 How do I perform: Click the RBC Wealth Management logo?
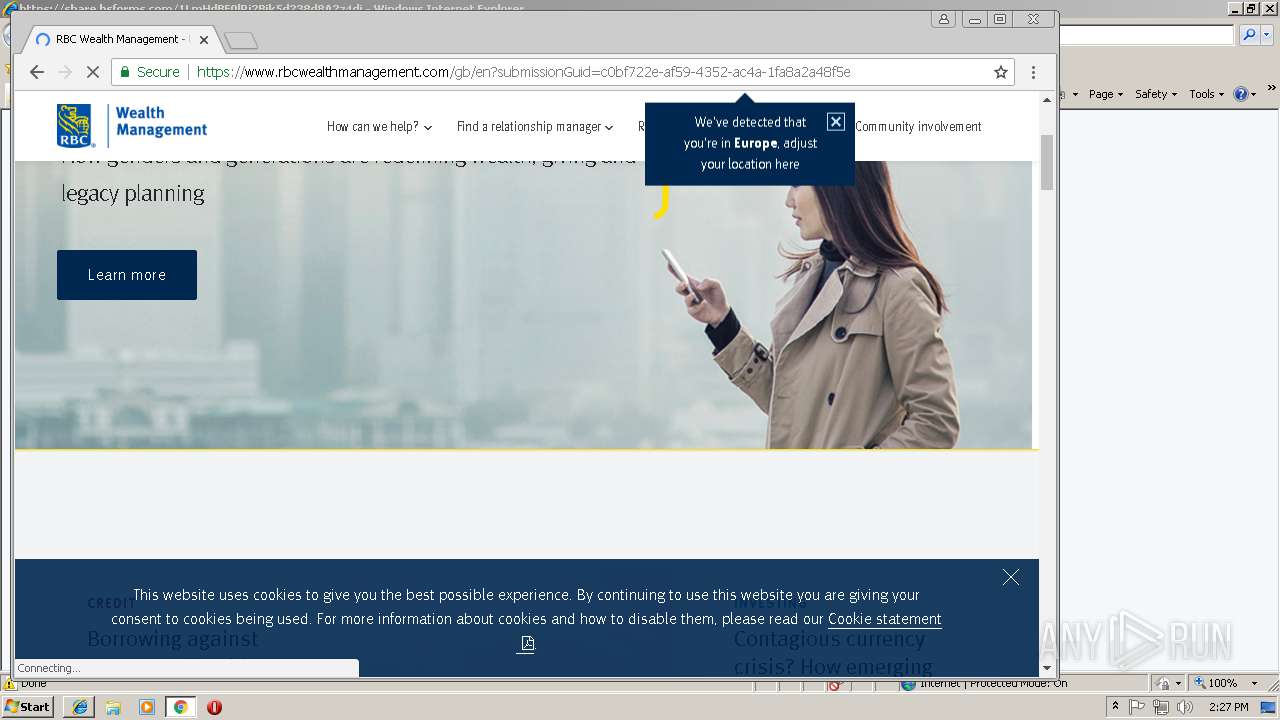point(131,126)
